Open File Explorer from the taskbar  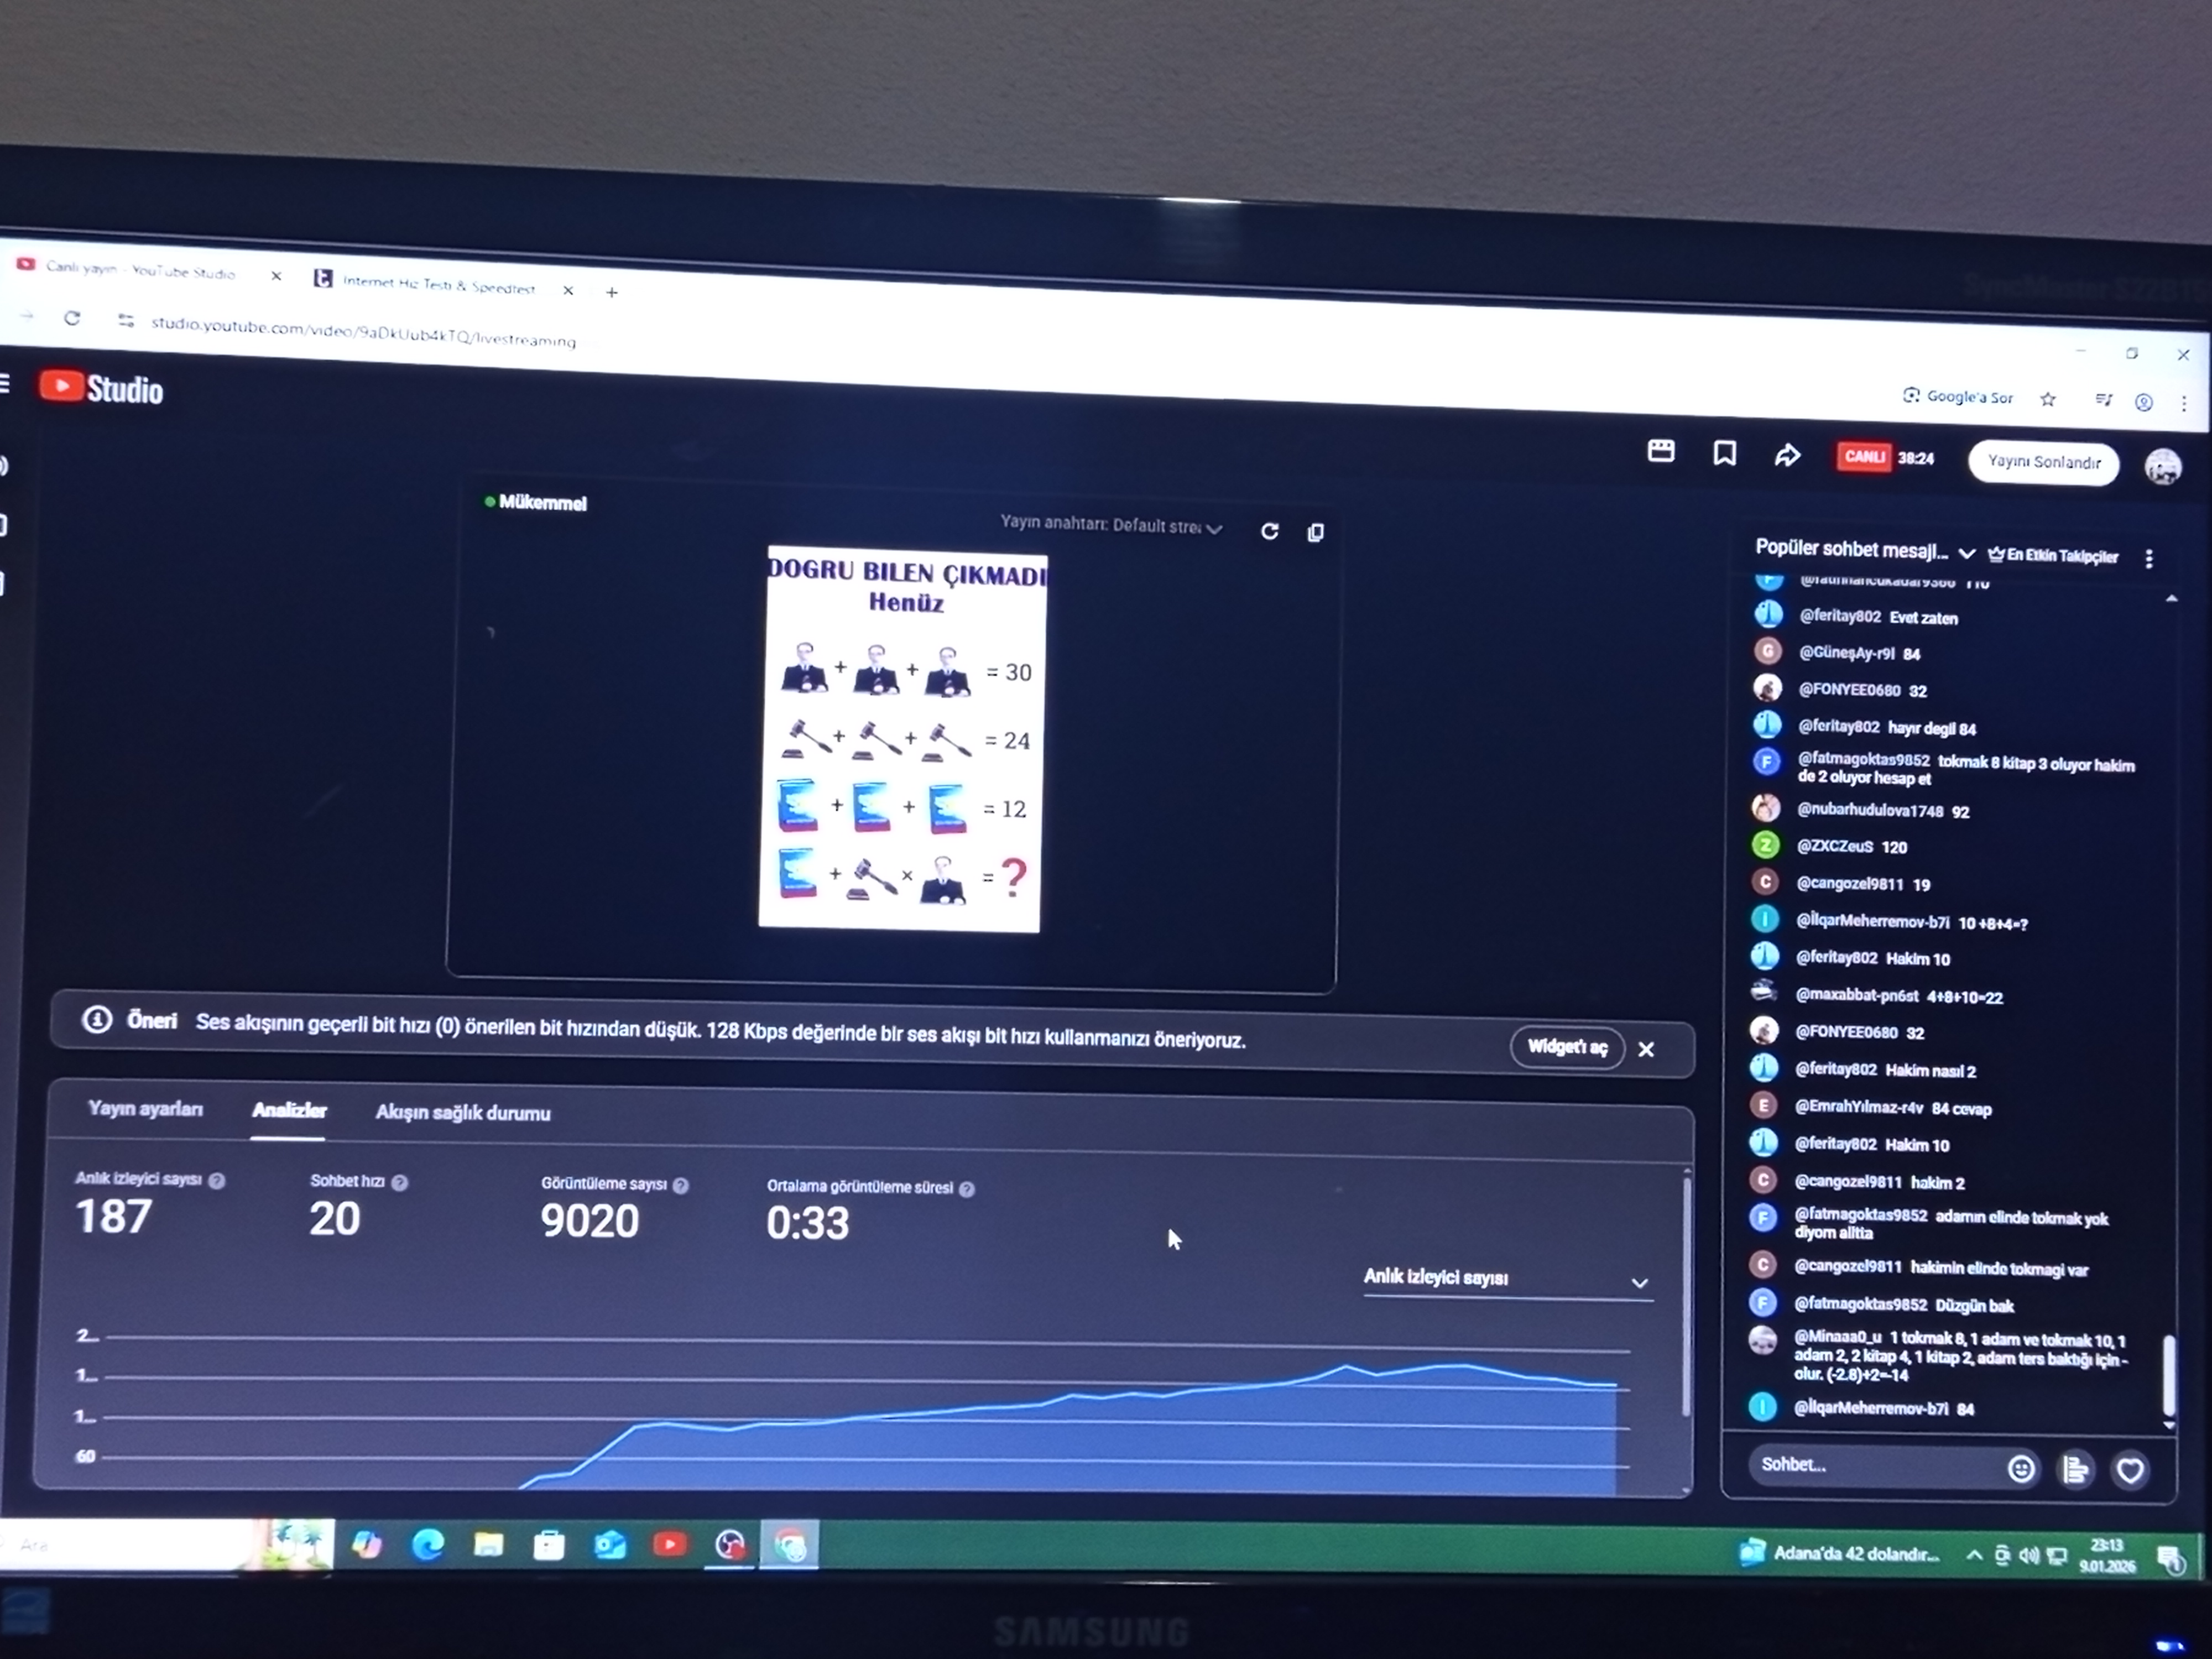(488, 1545)
